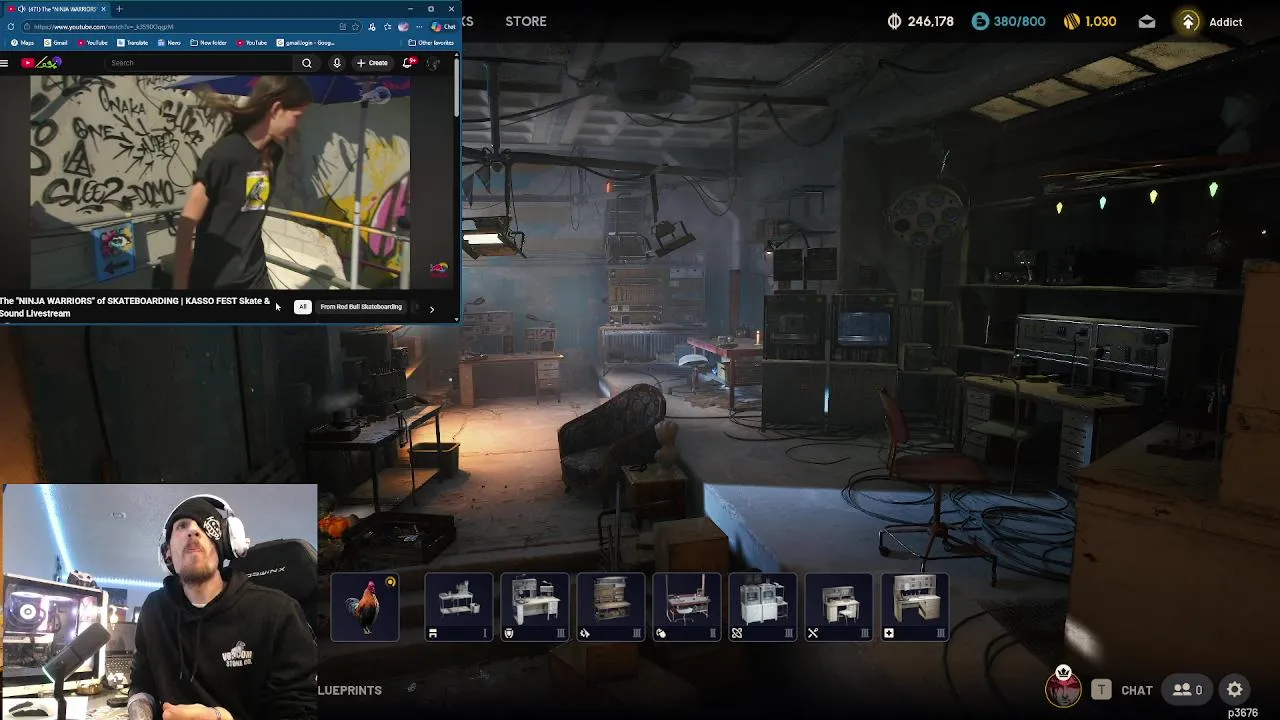
Task: Open the 'Other favorites' folder
Action: pos(431,43)
